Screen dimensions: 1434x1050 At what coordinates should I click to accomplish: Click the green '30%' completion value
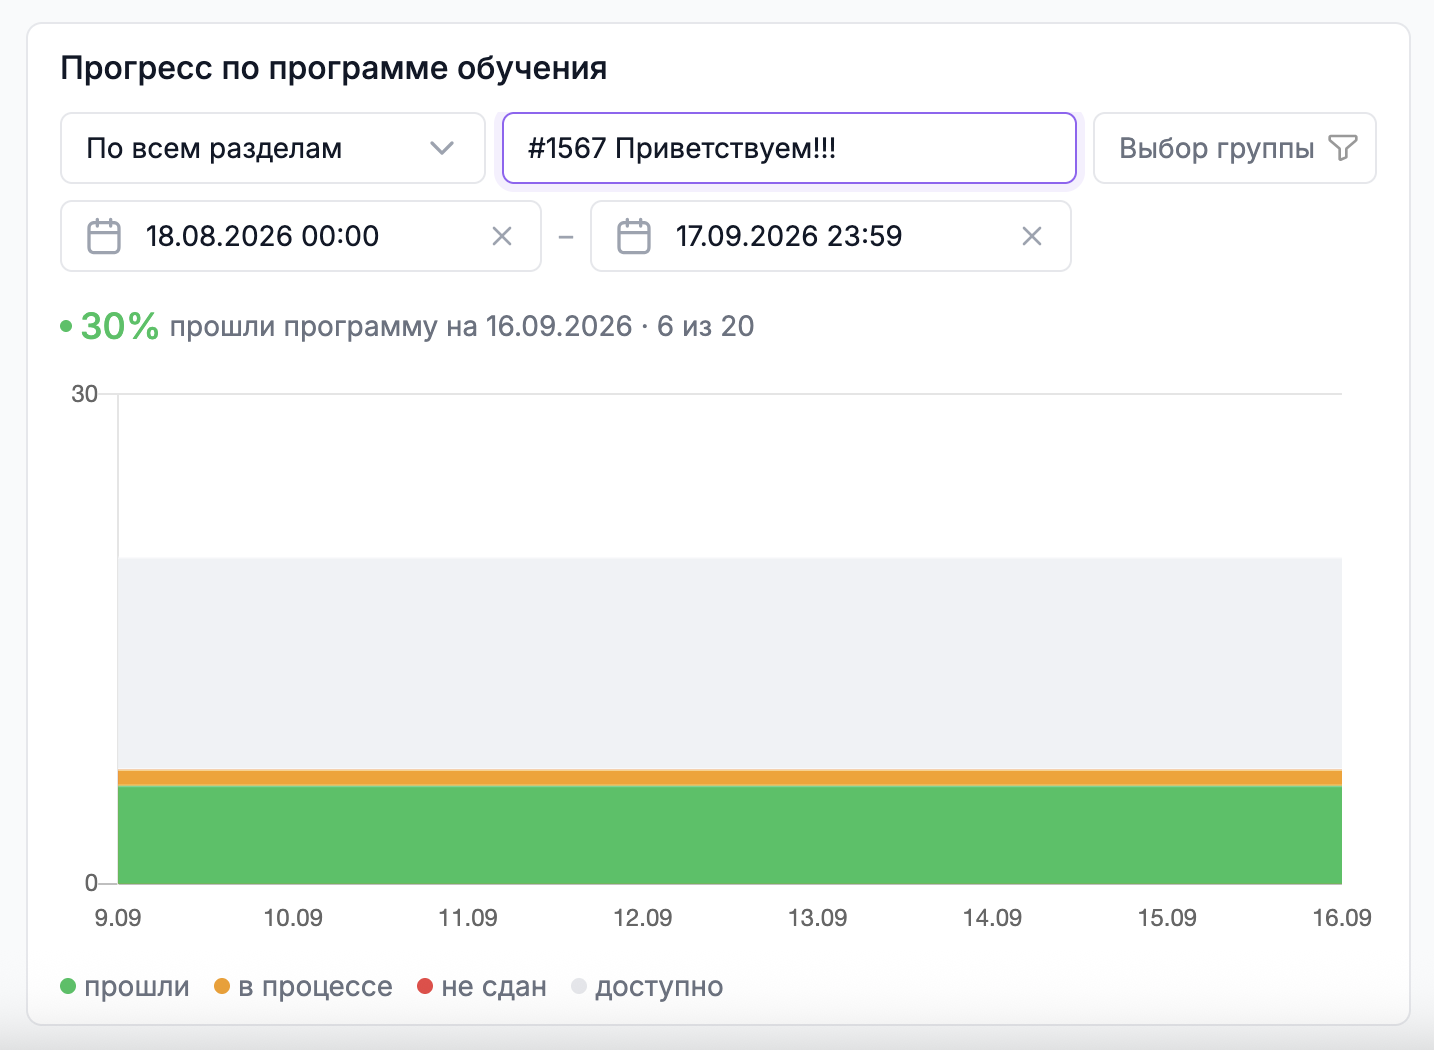point(119,326)
